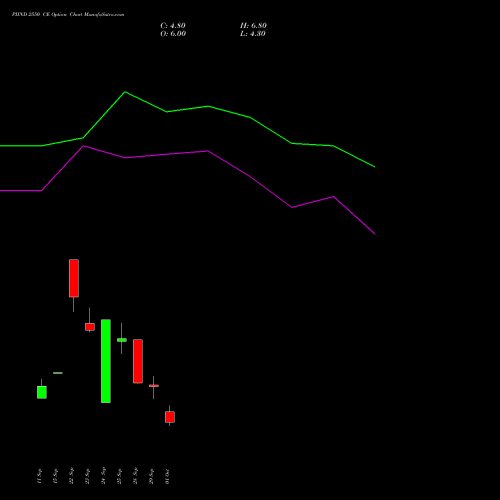Click the '23 Sep' date axis label
This screenshot has width=500, height=500.
coord(87,476)
